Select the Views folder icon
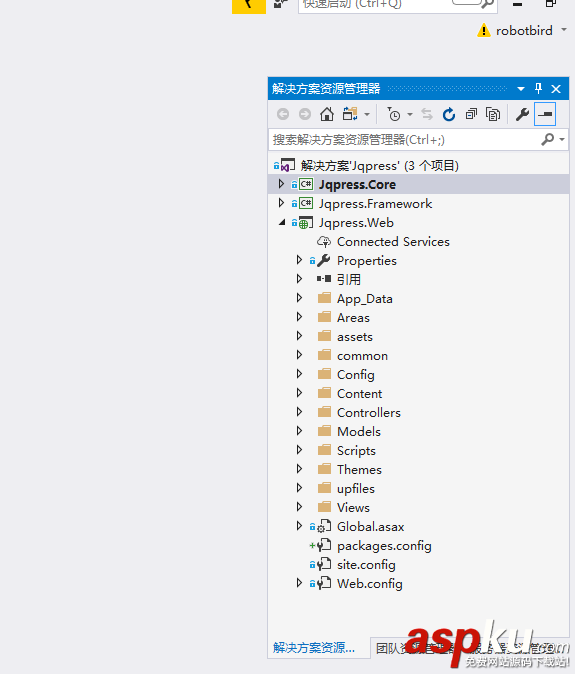This screenshot has width=575, height=674. pyautogui.click(x=324, y=507)
